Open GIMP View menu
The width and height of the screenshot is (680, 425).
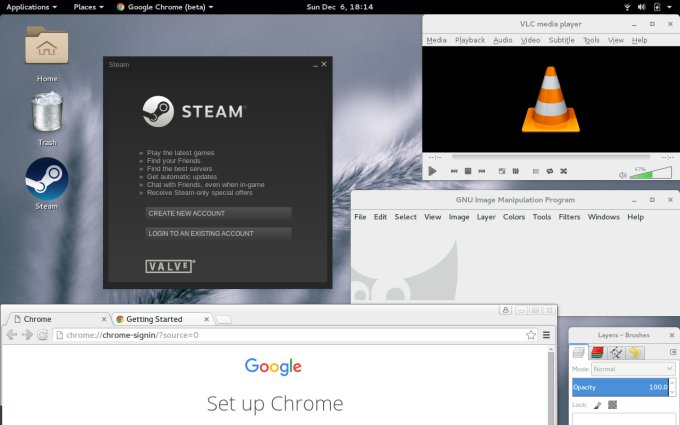(x=432, y=217)
